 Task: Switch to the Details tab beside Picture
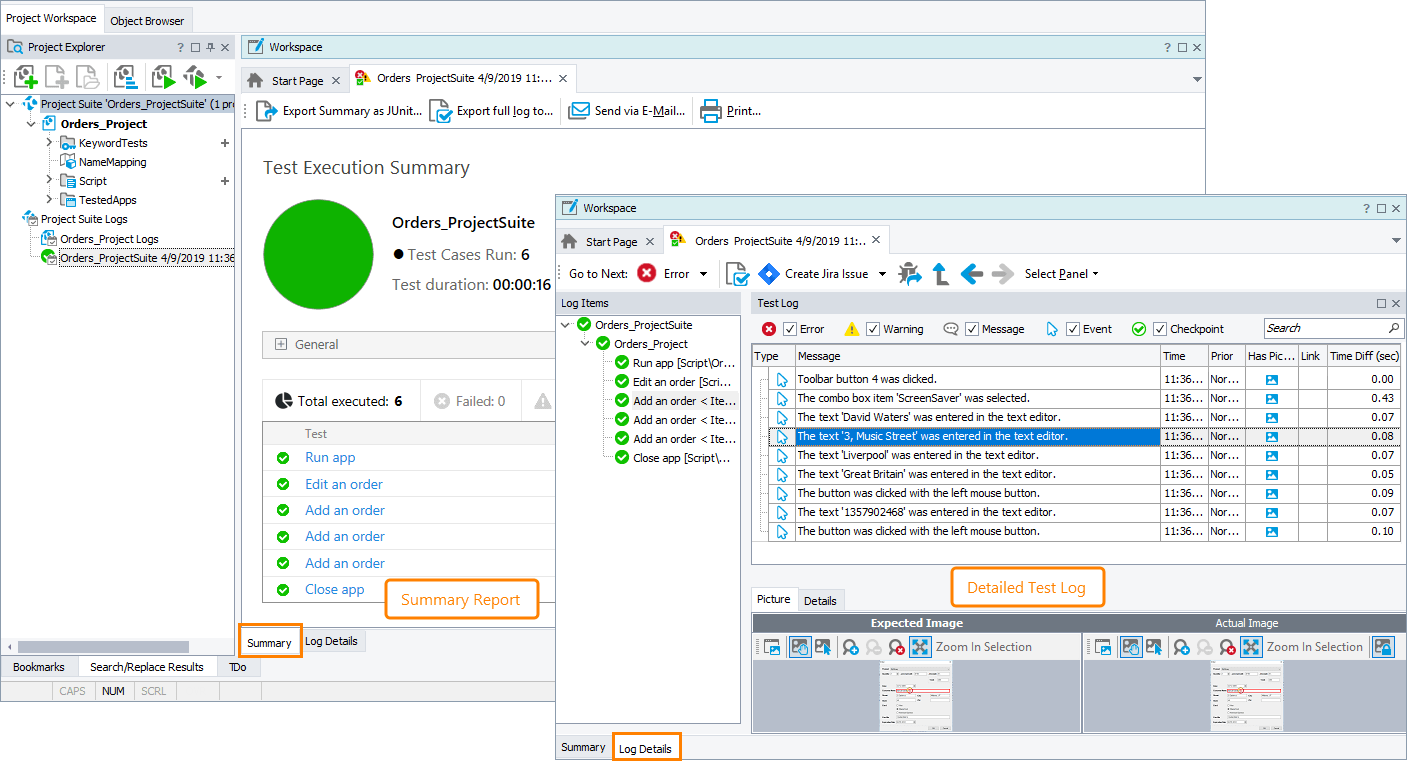pyautogui.click(x=820, y=600)
